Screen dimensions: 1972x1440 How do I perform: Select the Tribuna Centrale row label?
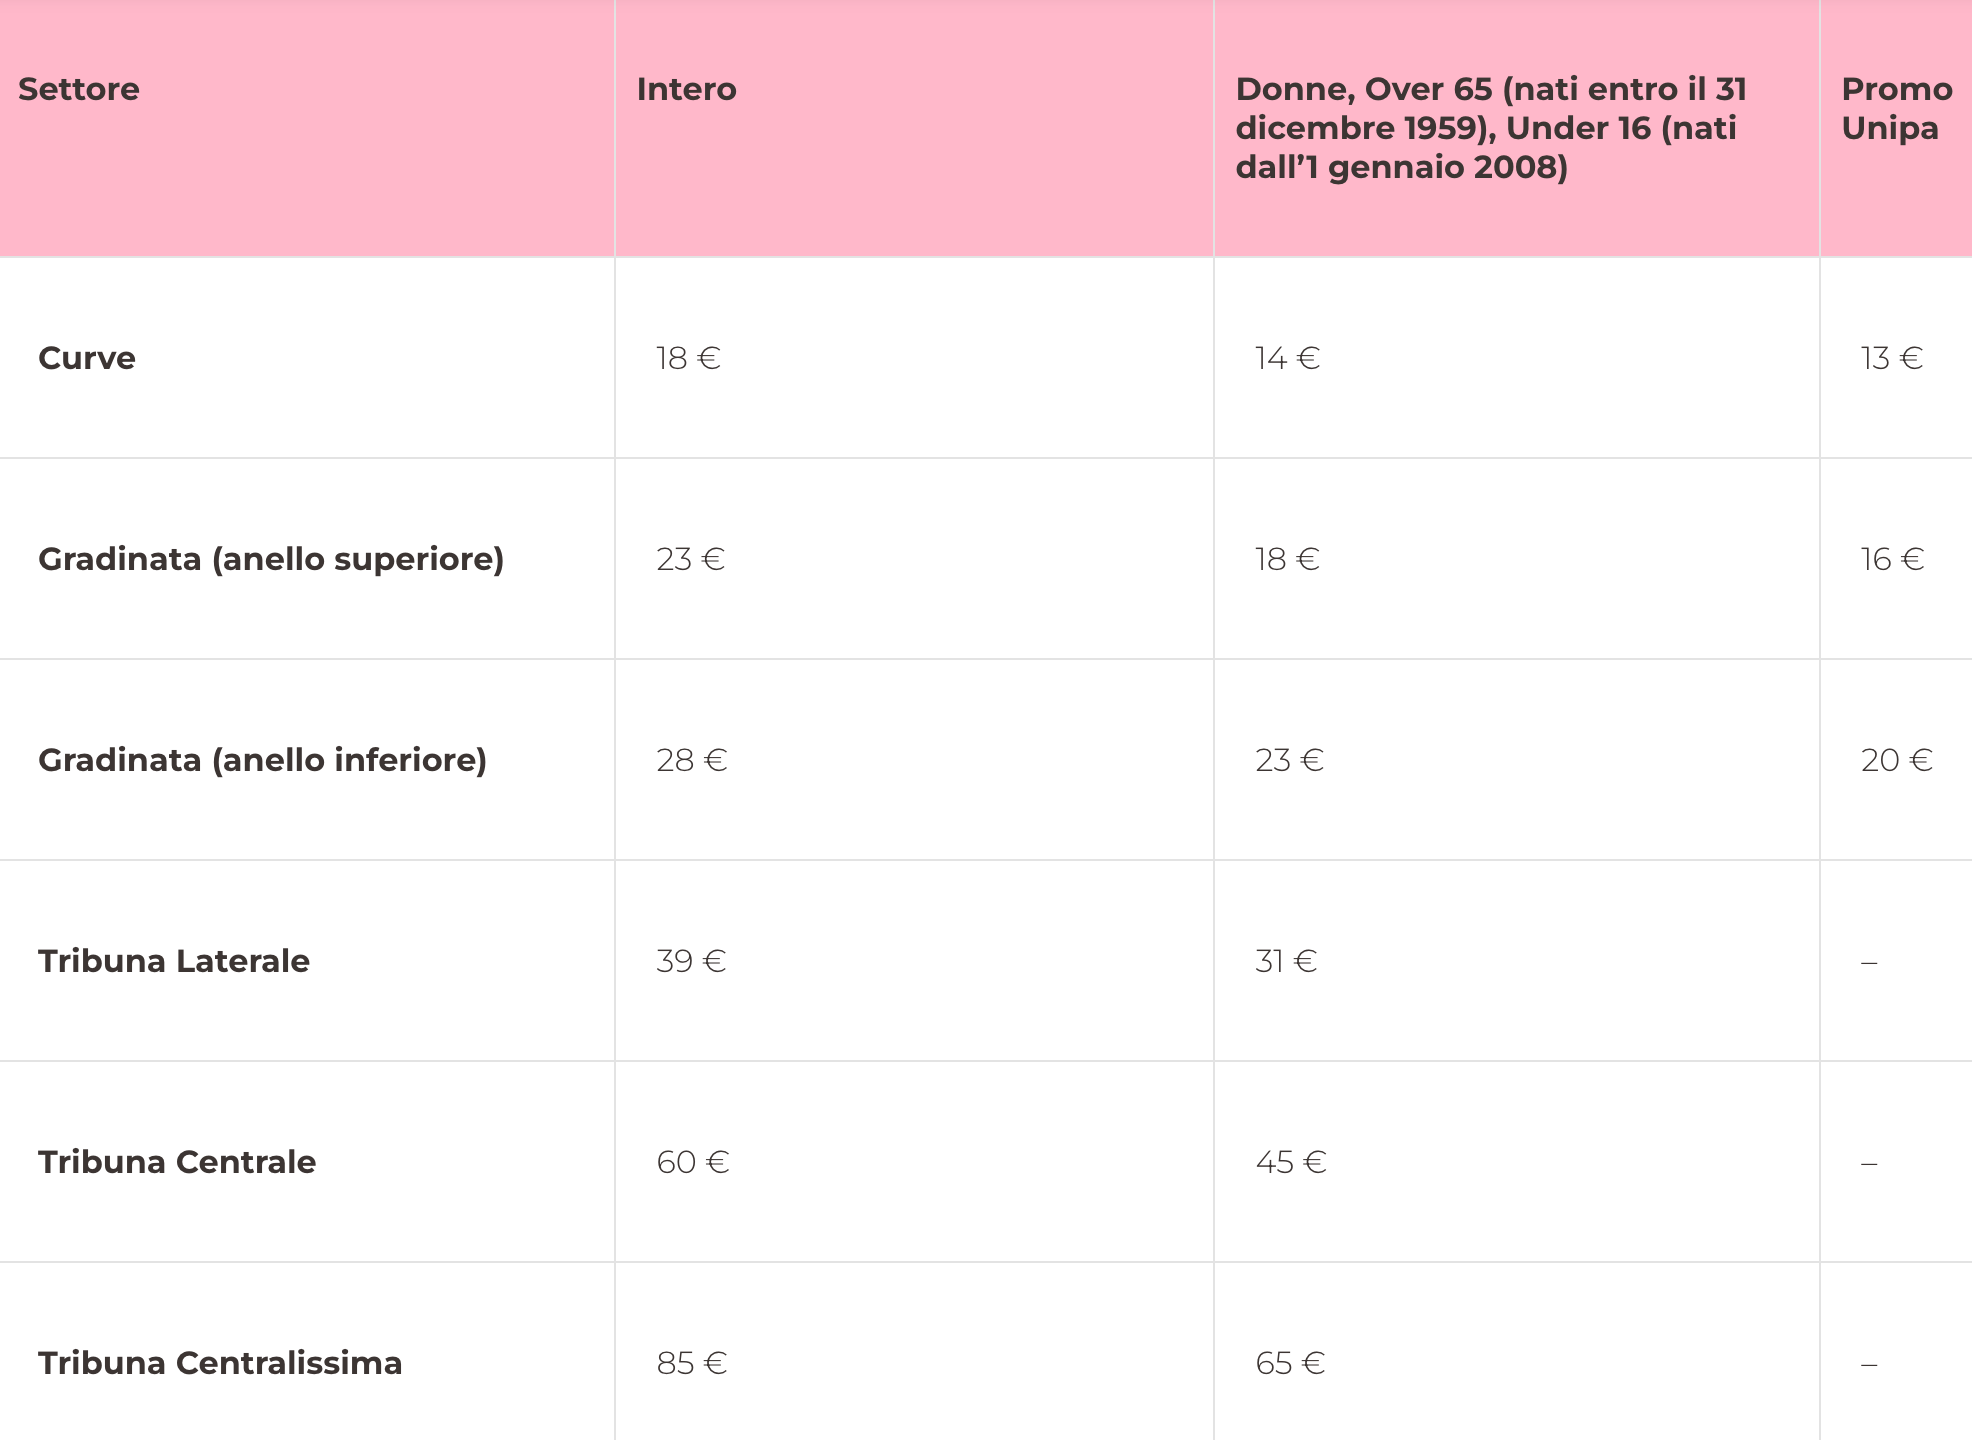tap(177, 1162)
